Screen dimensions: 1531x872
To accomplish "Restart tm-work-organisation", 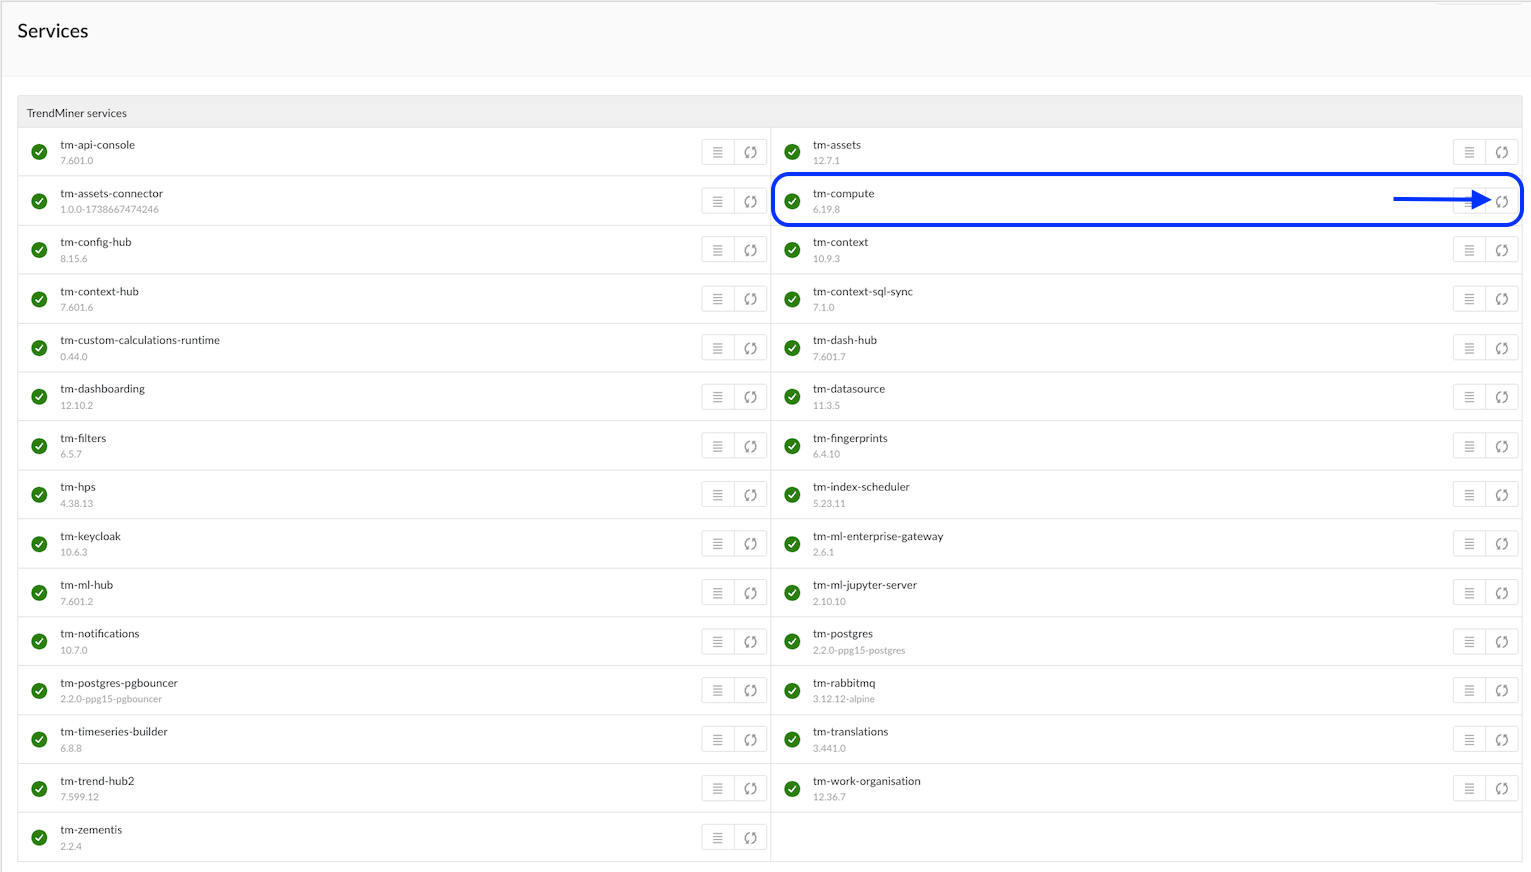I will [x=1502, y=789].
